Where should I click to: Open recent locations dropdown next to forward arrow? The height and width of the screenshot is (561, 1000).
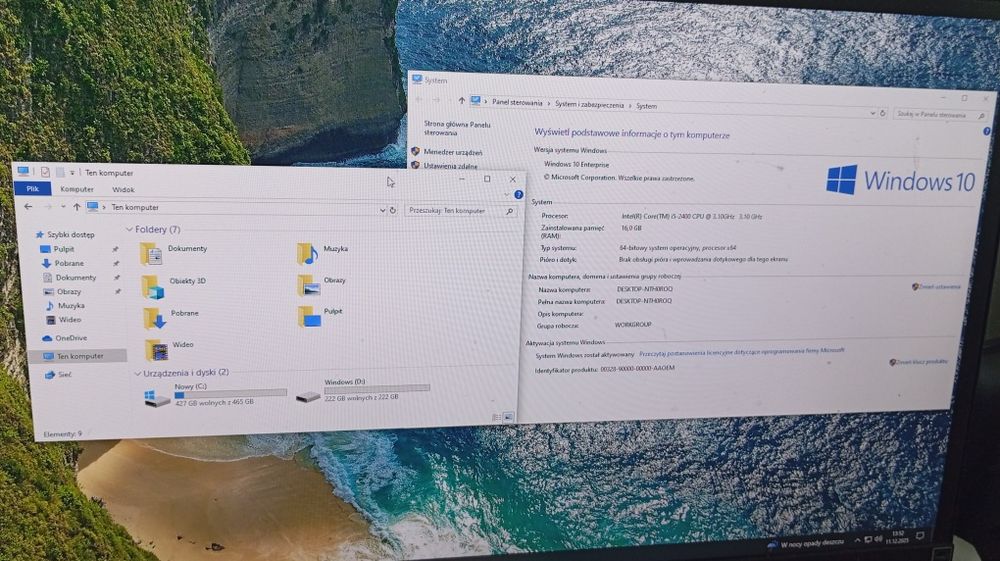62,207
